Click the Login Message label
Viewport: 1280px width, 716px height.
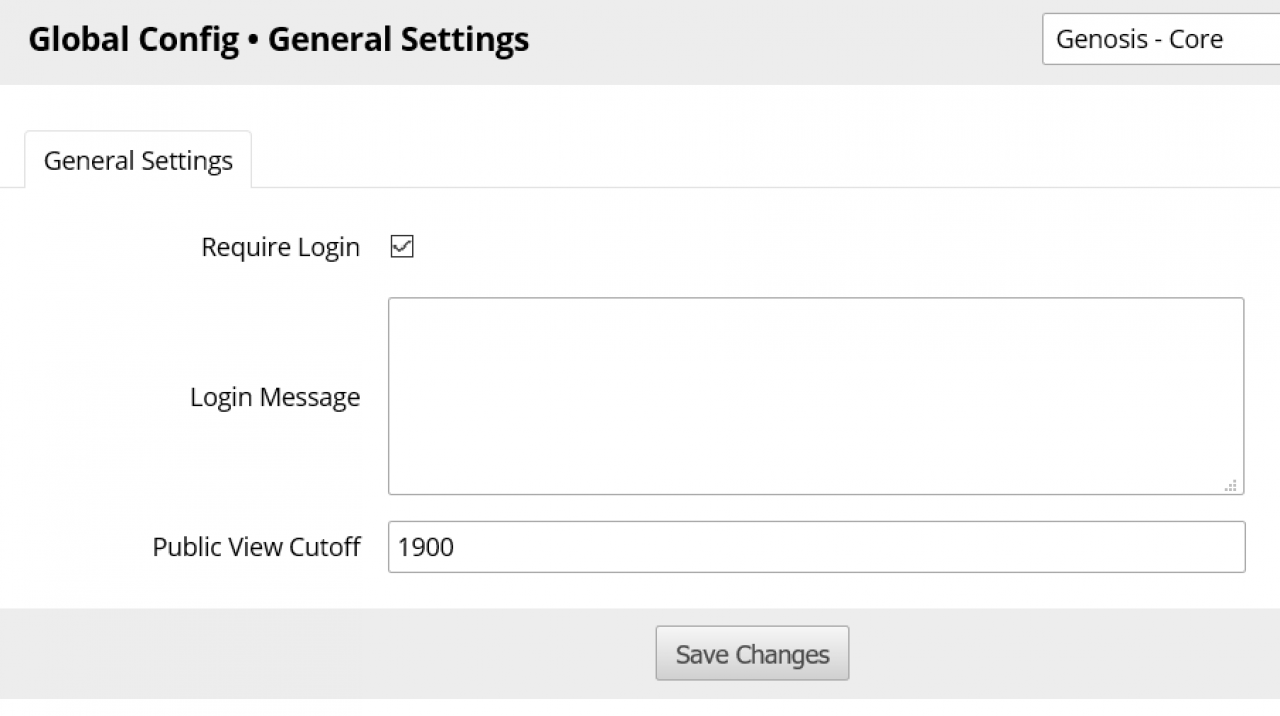[x=275, y=397]
